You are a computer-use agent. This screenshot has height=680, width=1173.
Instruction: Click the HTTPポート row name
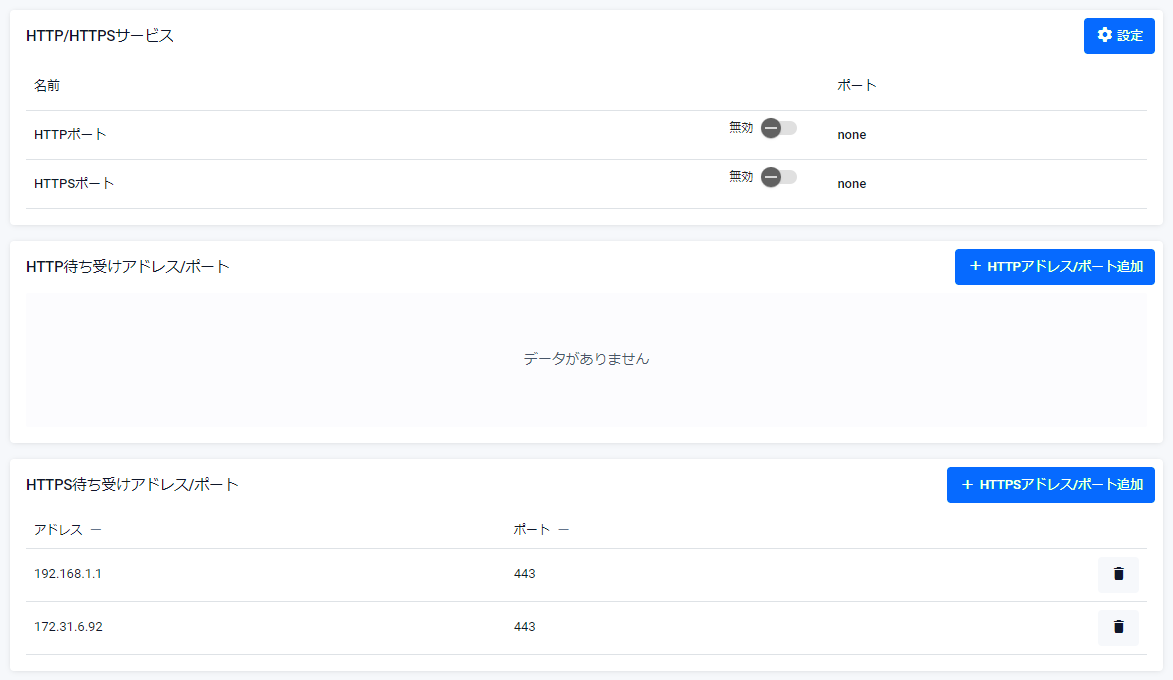pos(70,134)
